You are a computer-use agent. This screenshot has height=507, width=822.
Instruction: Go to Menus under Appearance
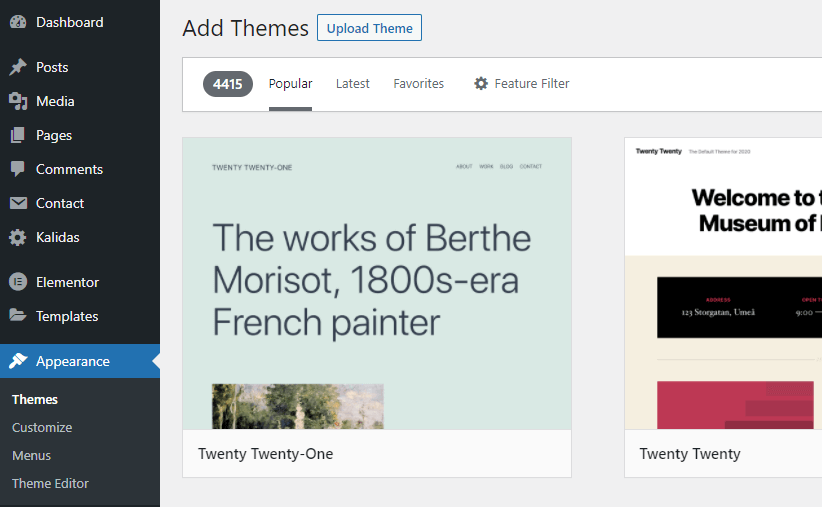click(31, 455)
